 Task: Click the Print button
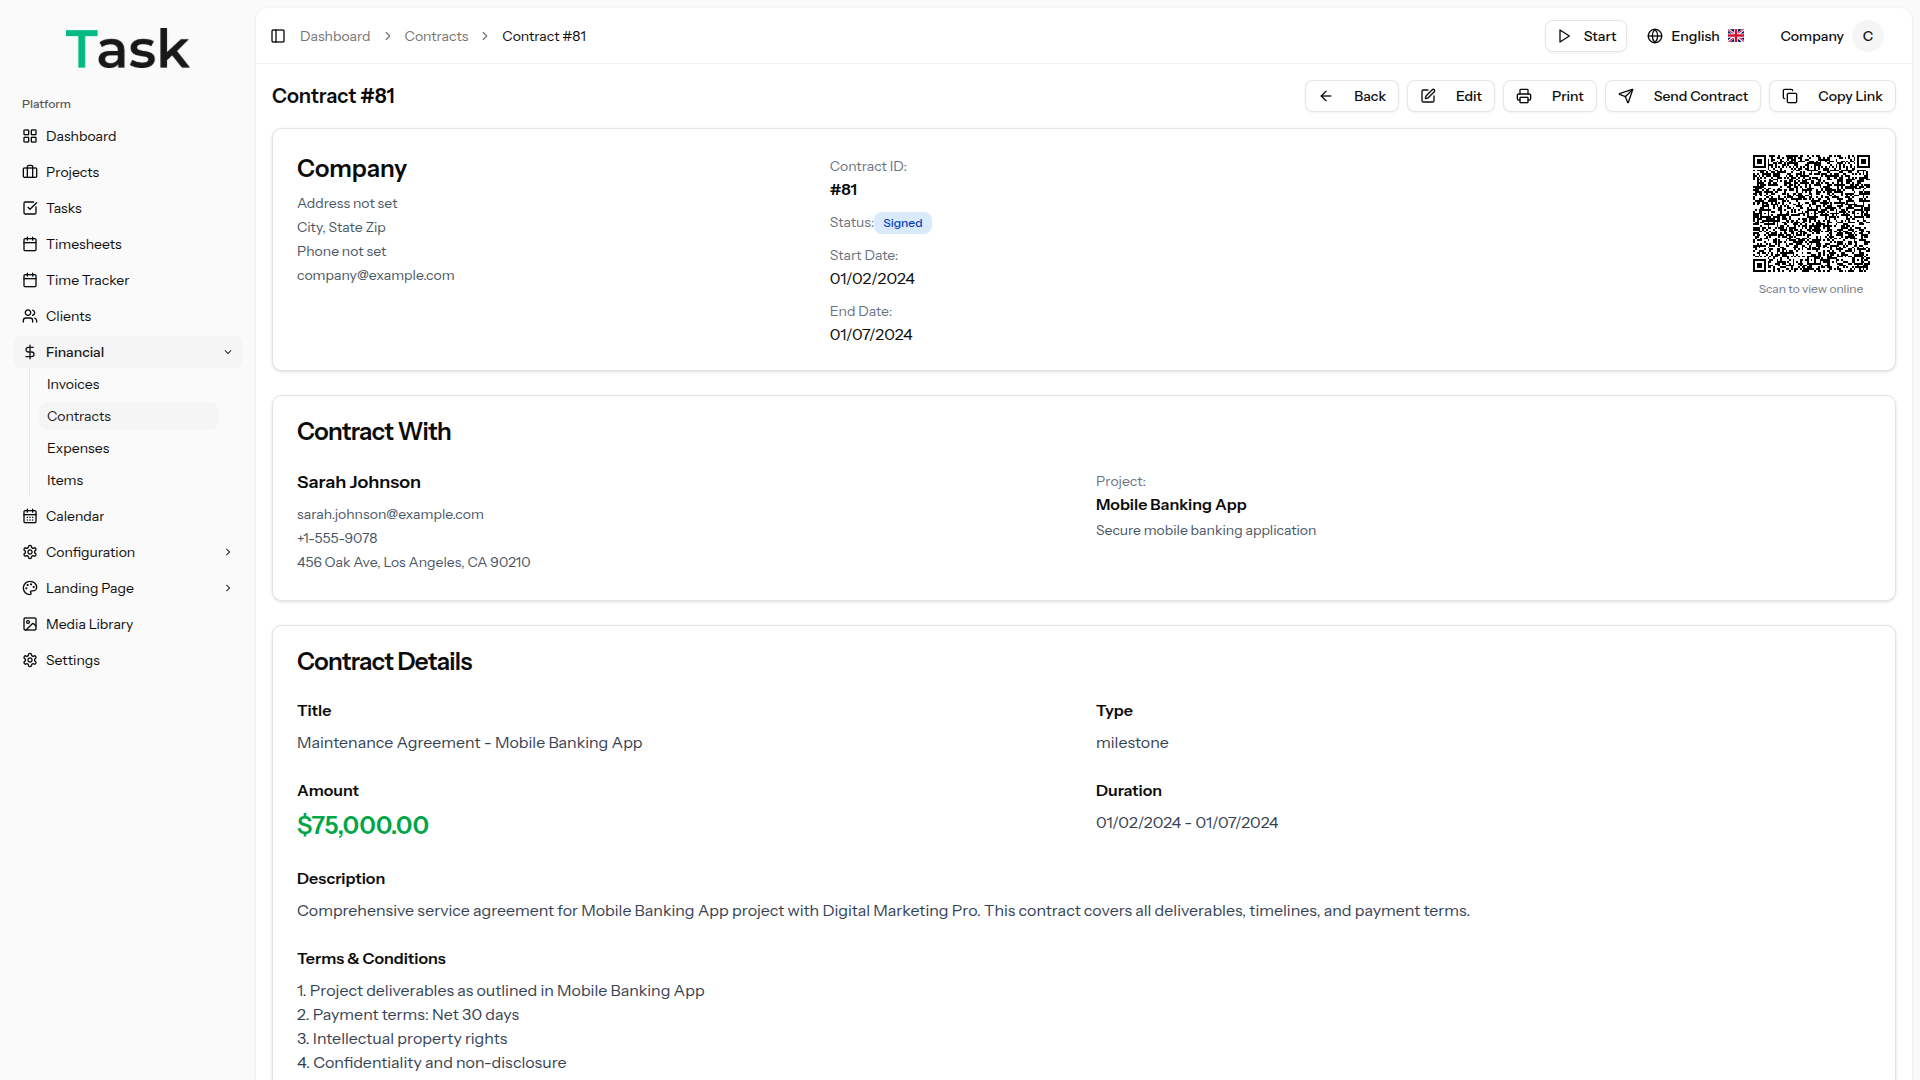pyautogui.click(x=1549, y=96)
